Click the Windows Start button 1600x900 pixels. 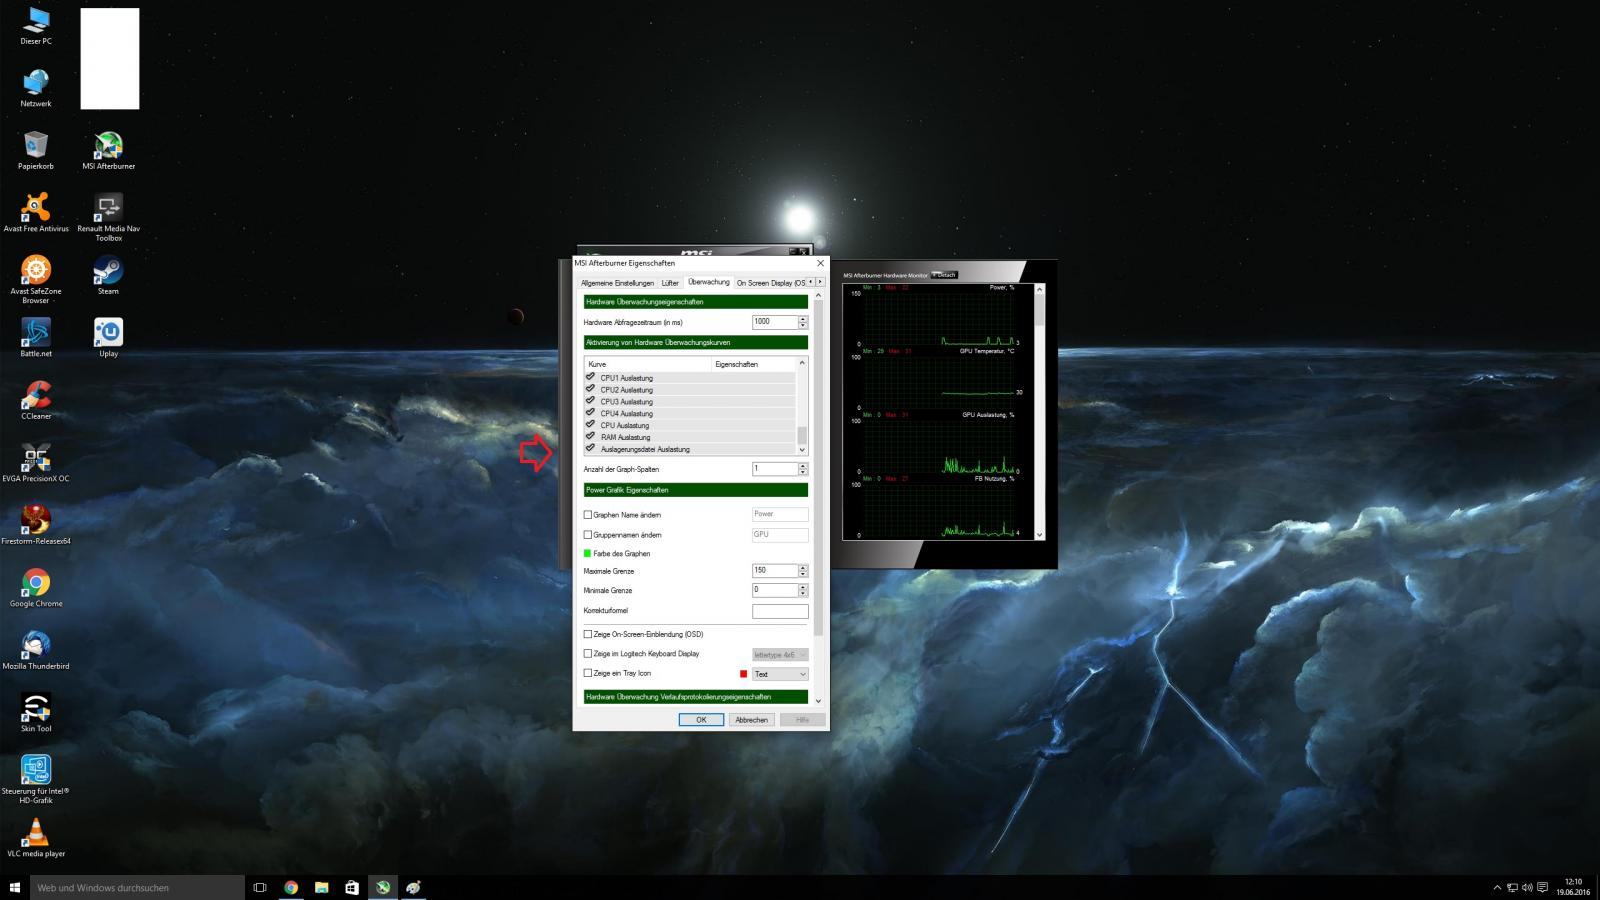[x=15, y=887]
